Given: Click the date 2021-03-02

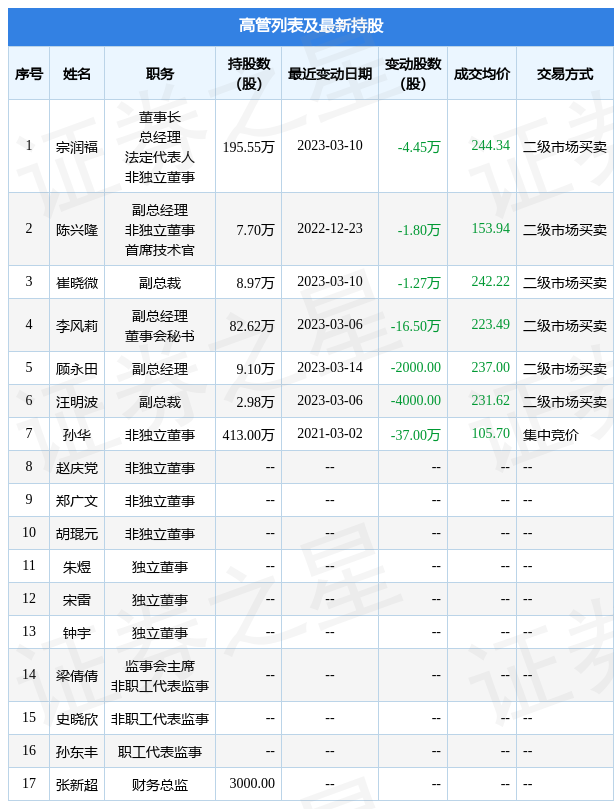Looking at the screenshot, I should 330,433.
